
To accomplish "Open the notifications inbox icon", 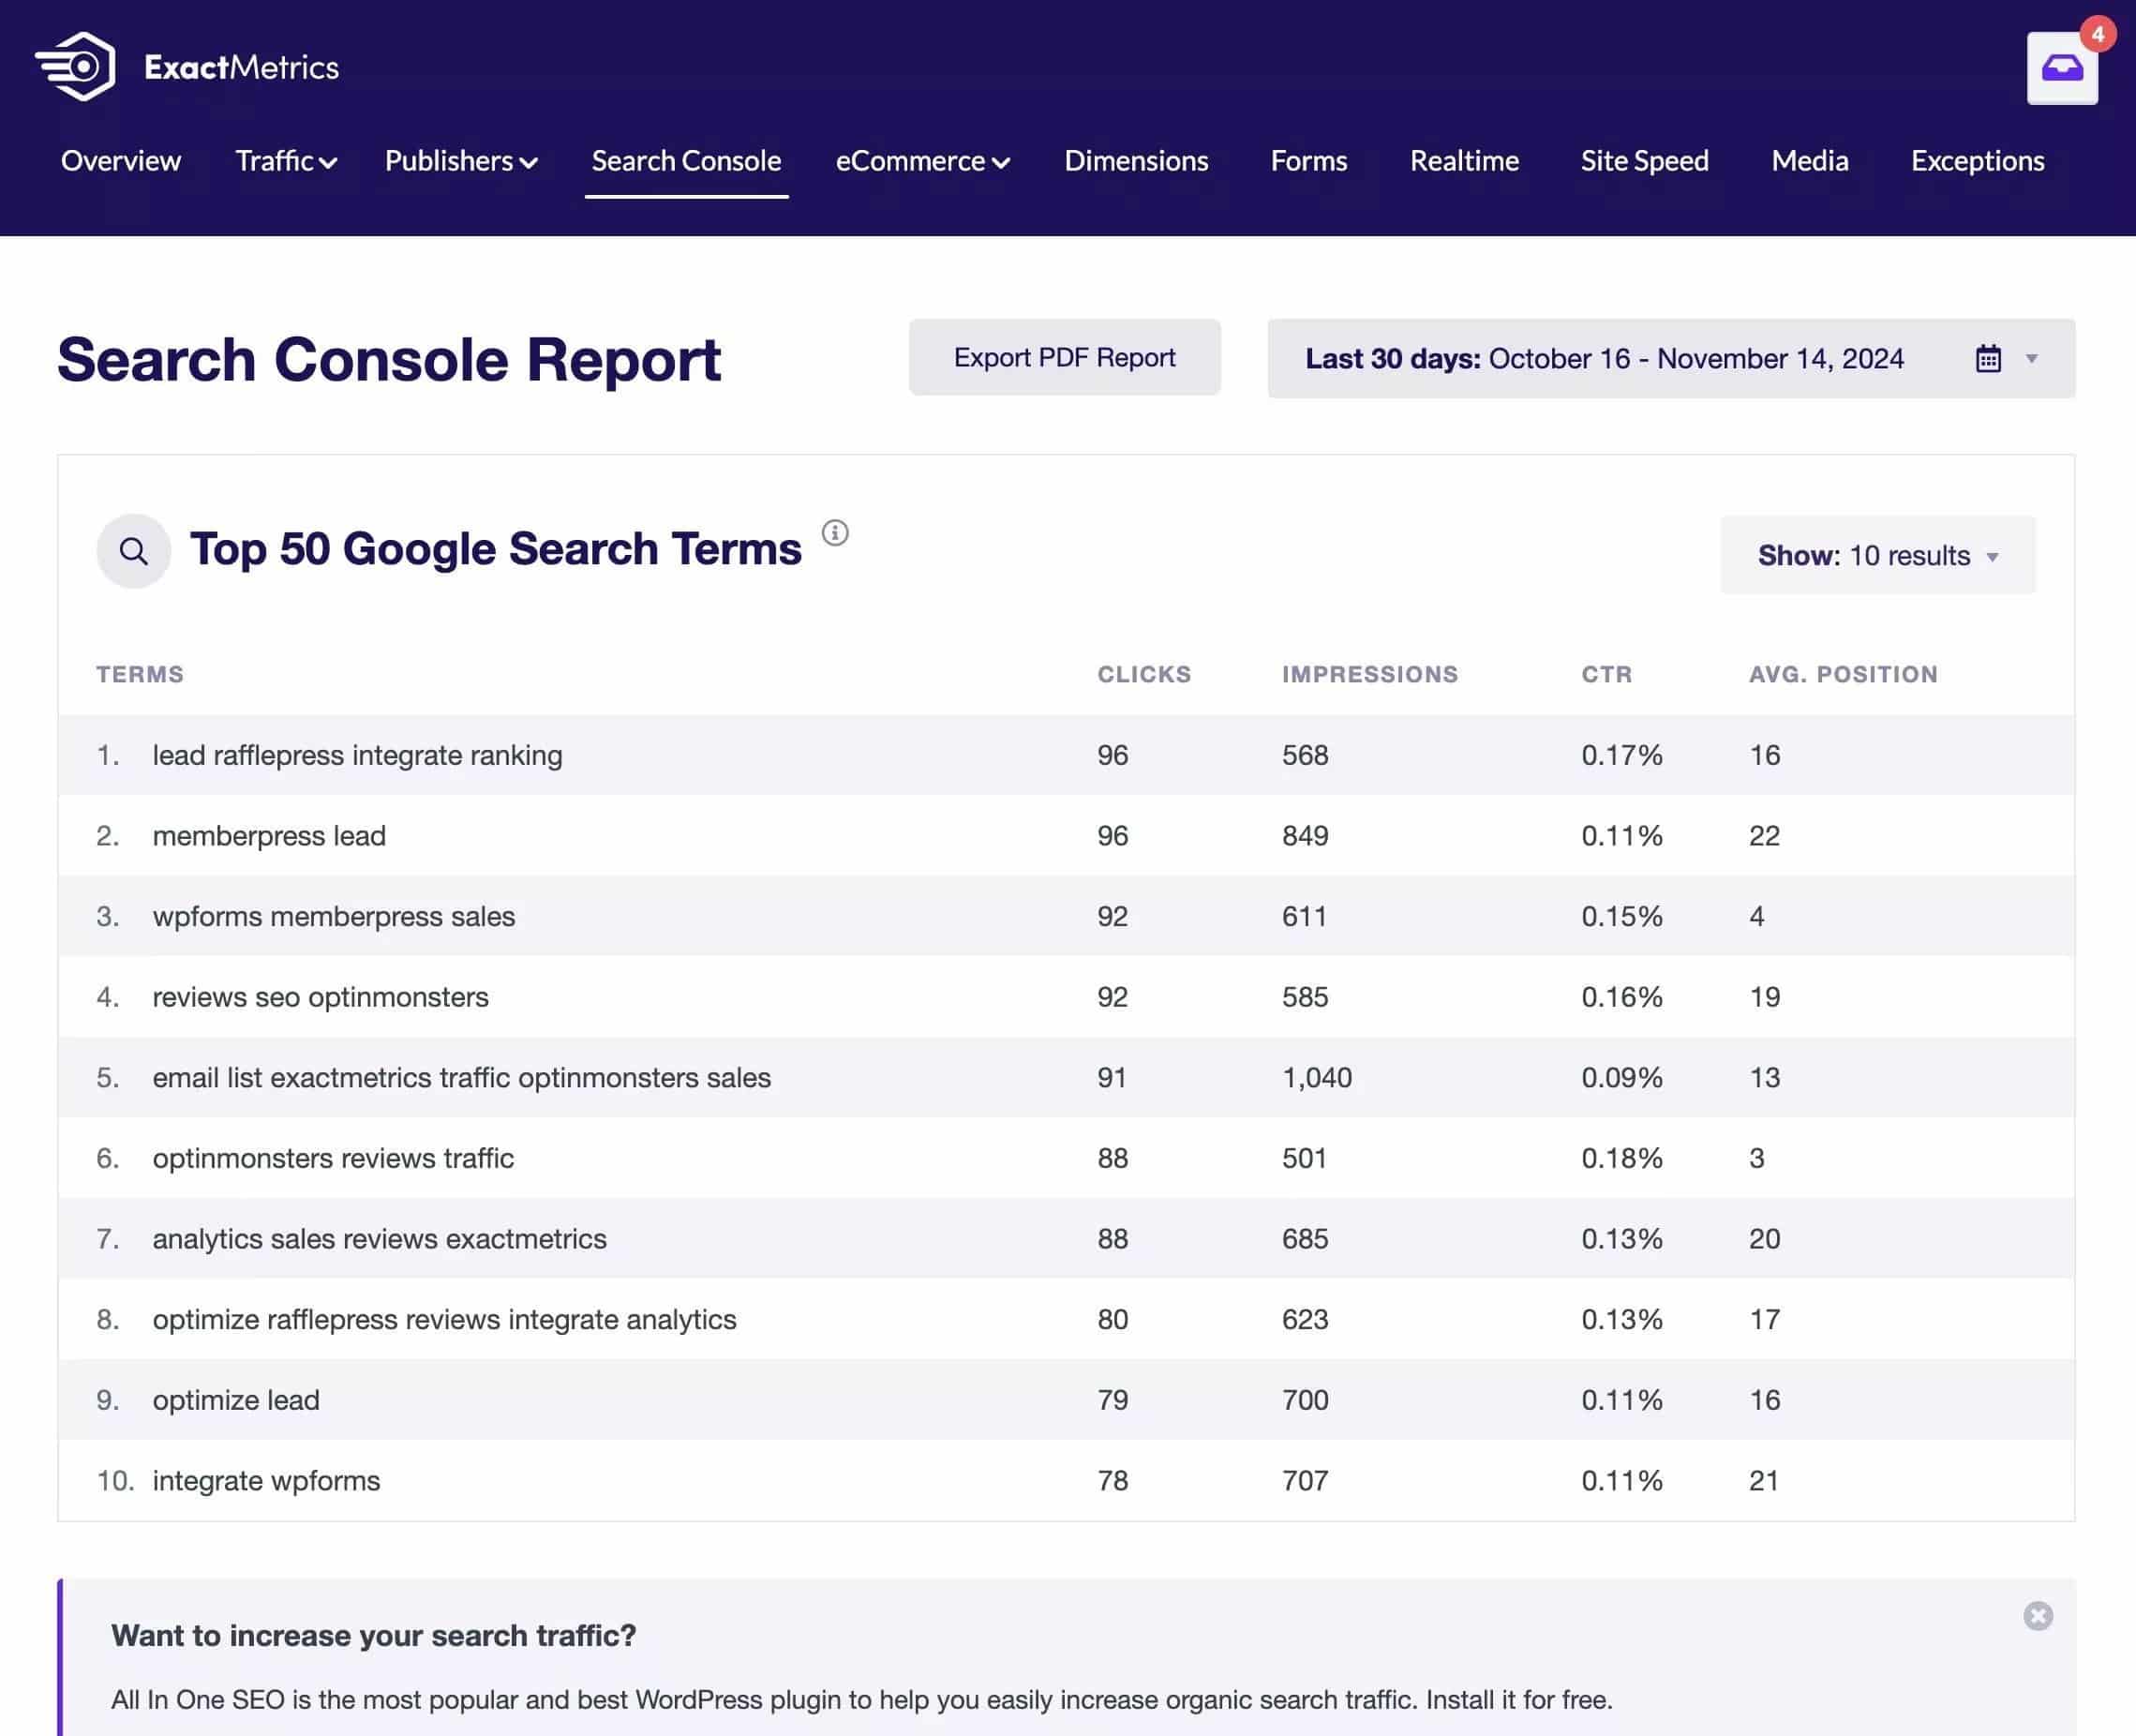I will point(2062,68).
